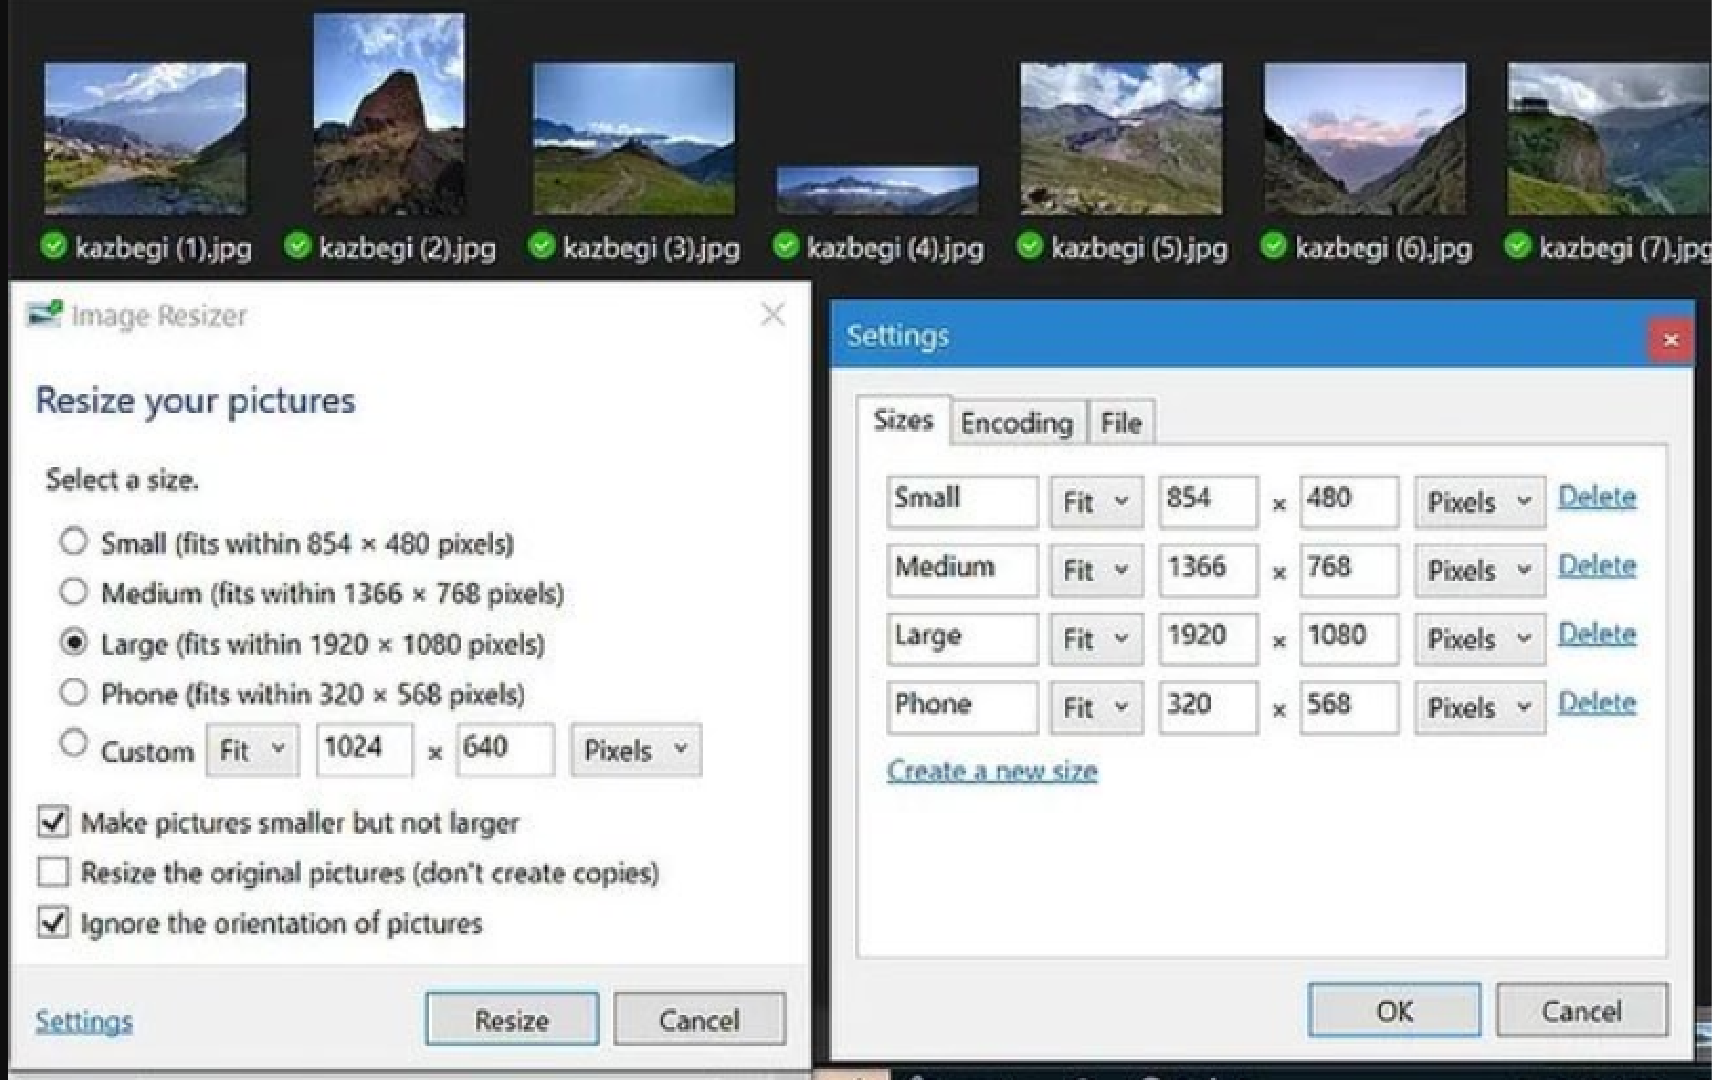The image size is (1712, 1080).
Task: Choose the Phone size radio option
Action: coord(73,692)
